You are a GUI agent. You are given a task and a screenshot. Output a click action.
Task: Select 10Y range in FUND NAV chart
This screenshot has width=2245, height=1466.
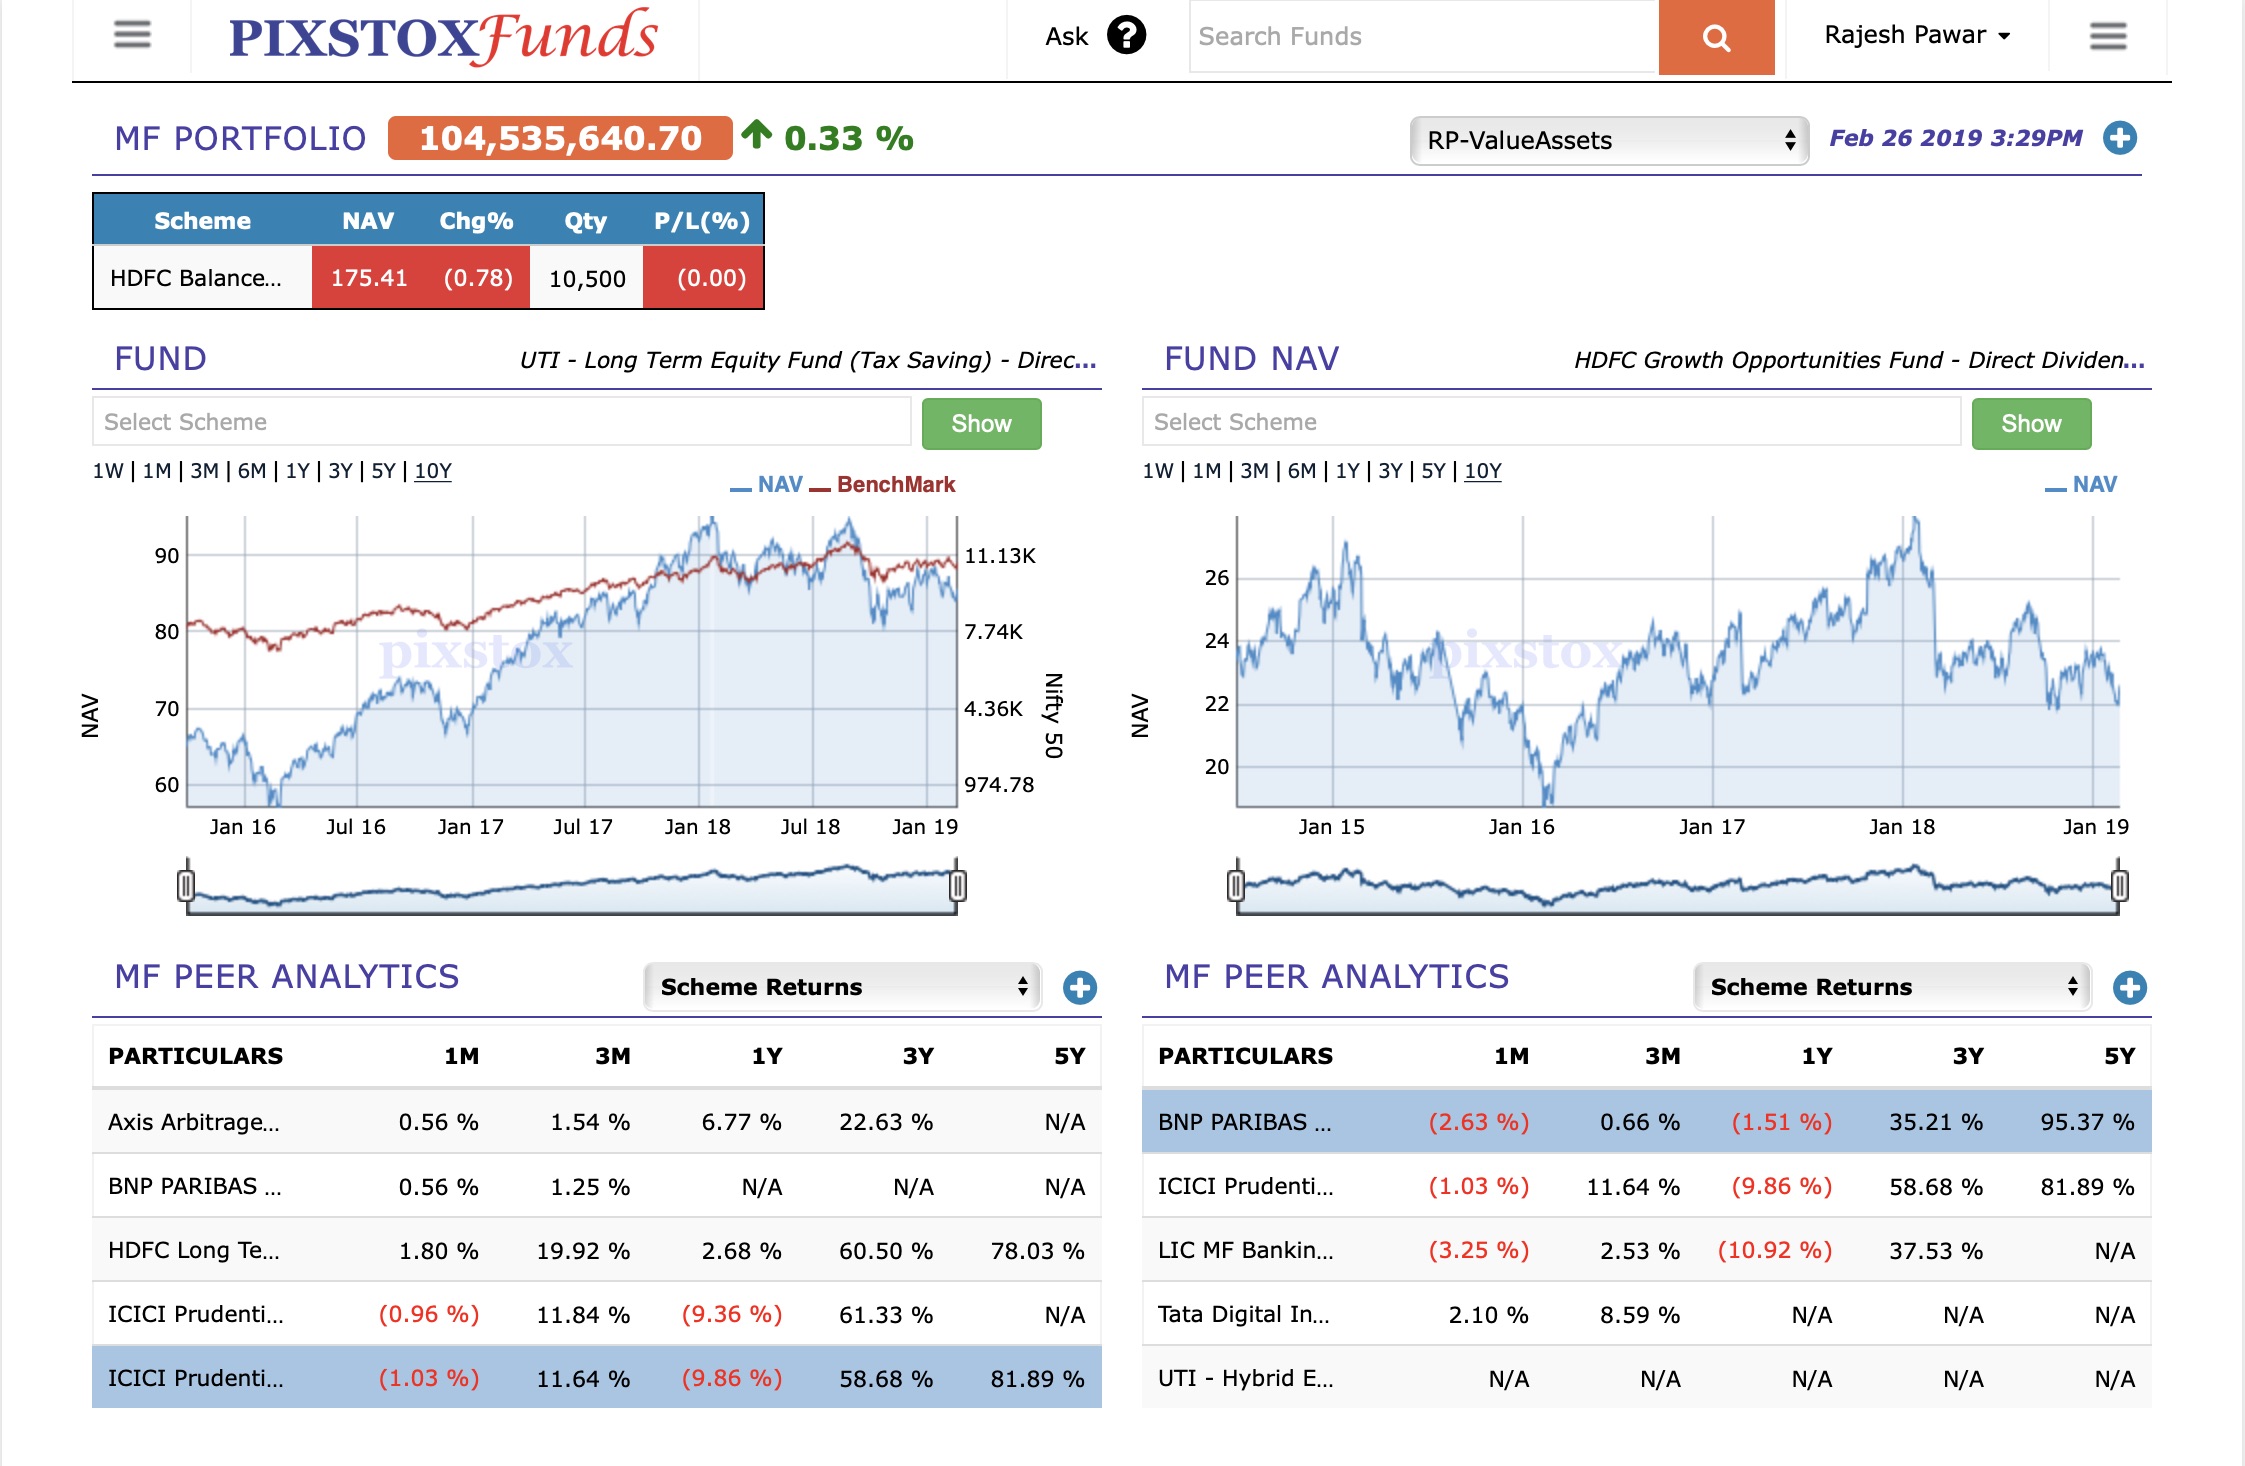coord(1483,471)
